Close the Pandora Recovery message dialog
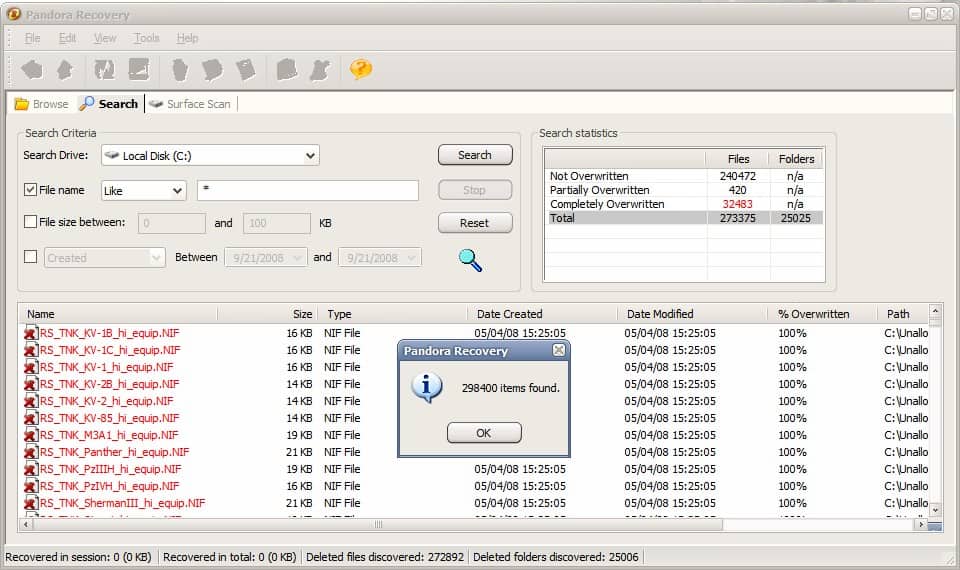 click(x=558, y=350)
